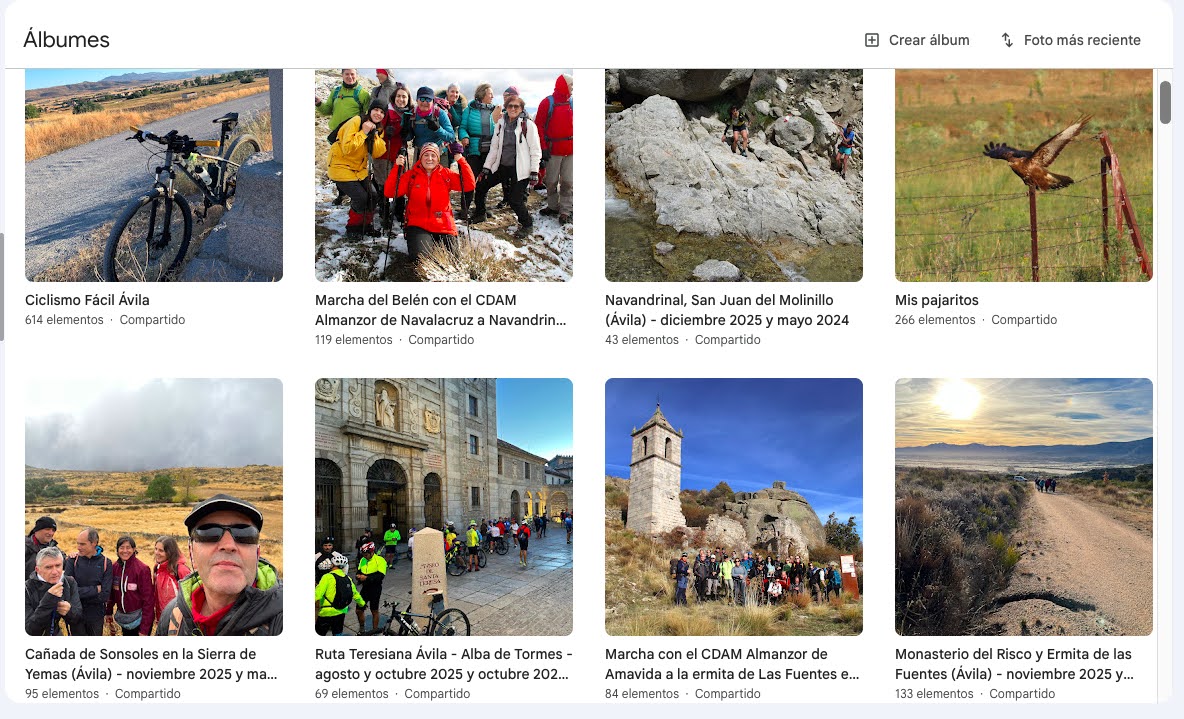The width and height of the screenshot is (1184, 719).
Task: Click the vertical scrollbar handle
Action: (1165, 102)
